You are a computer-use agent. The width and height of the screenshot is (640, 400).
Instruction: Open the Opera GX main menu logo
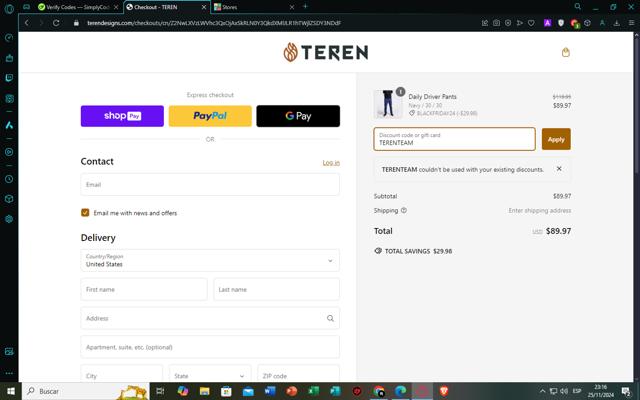[x=9, y=8]
